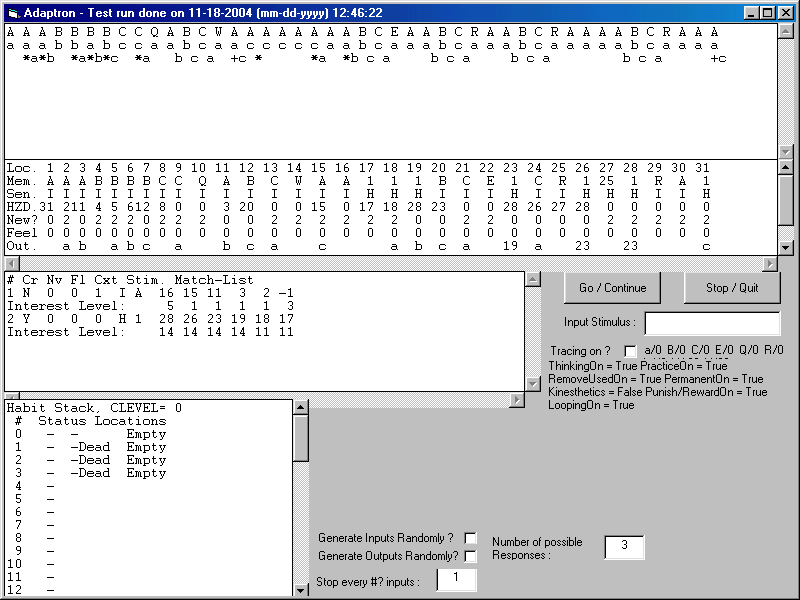Click the right arrow of the memory table horizontal scrollbar
This screenshot has width=800, height=600.
tap(770, 263)
